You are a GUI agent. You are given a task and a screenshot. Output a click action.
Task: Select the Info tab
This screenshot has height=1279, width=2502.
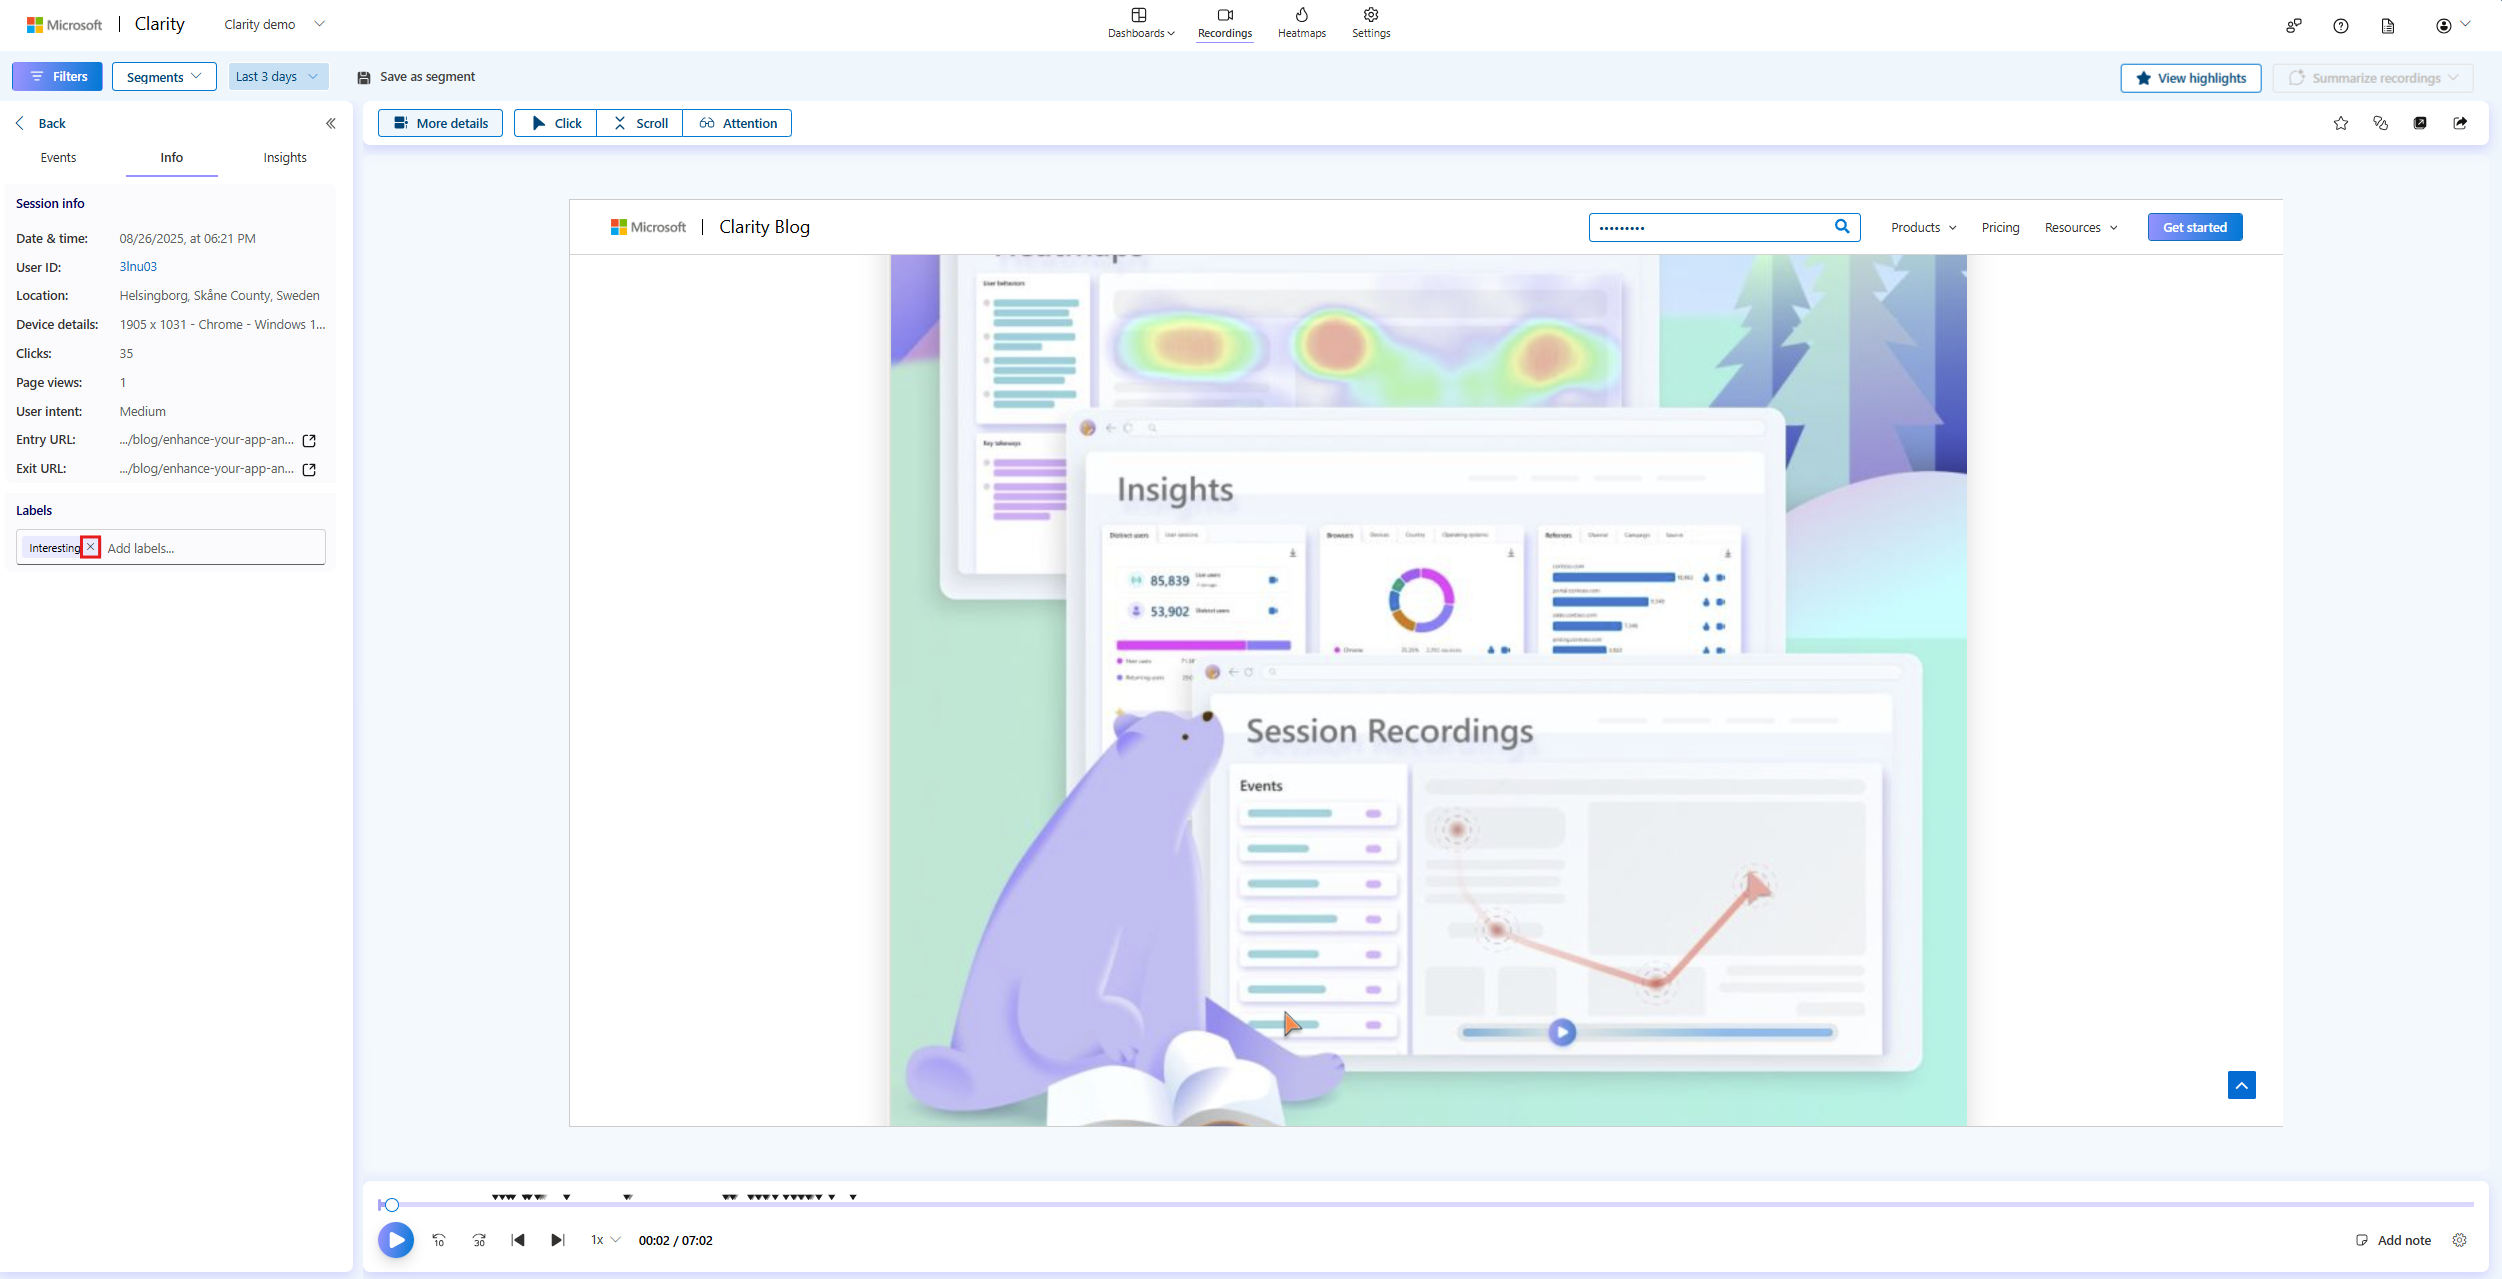[x=172, y=158]
